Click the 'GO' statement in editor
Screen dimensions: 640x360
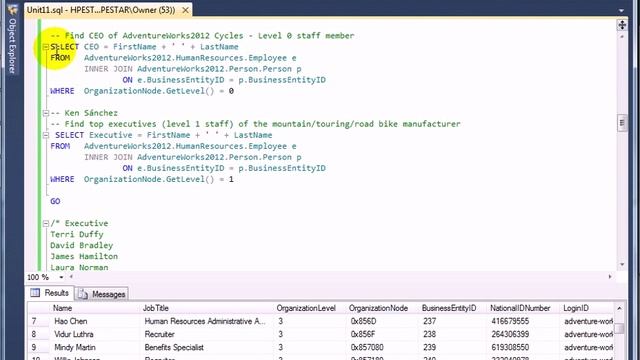pos(55,201)
